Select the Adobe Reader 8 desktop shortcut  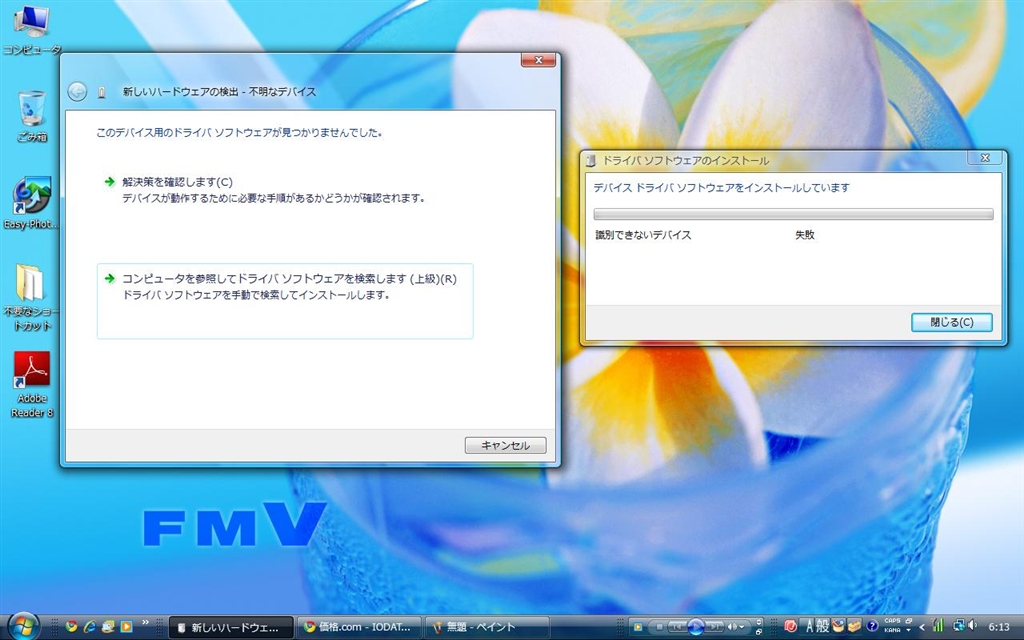pos(31,384)
